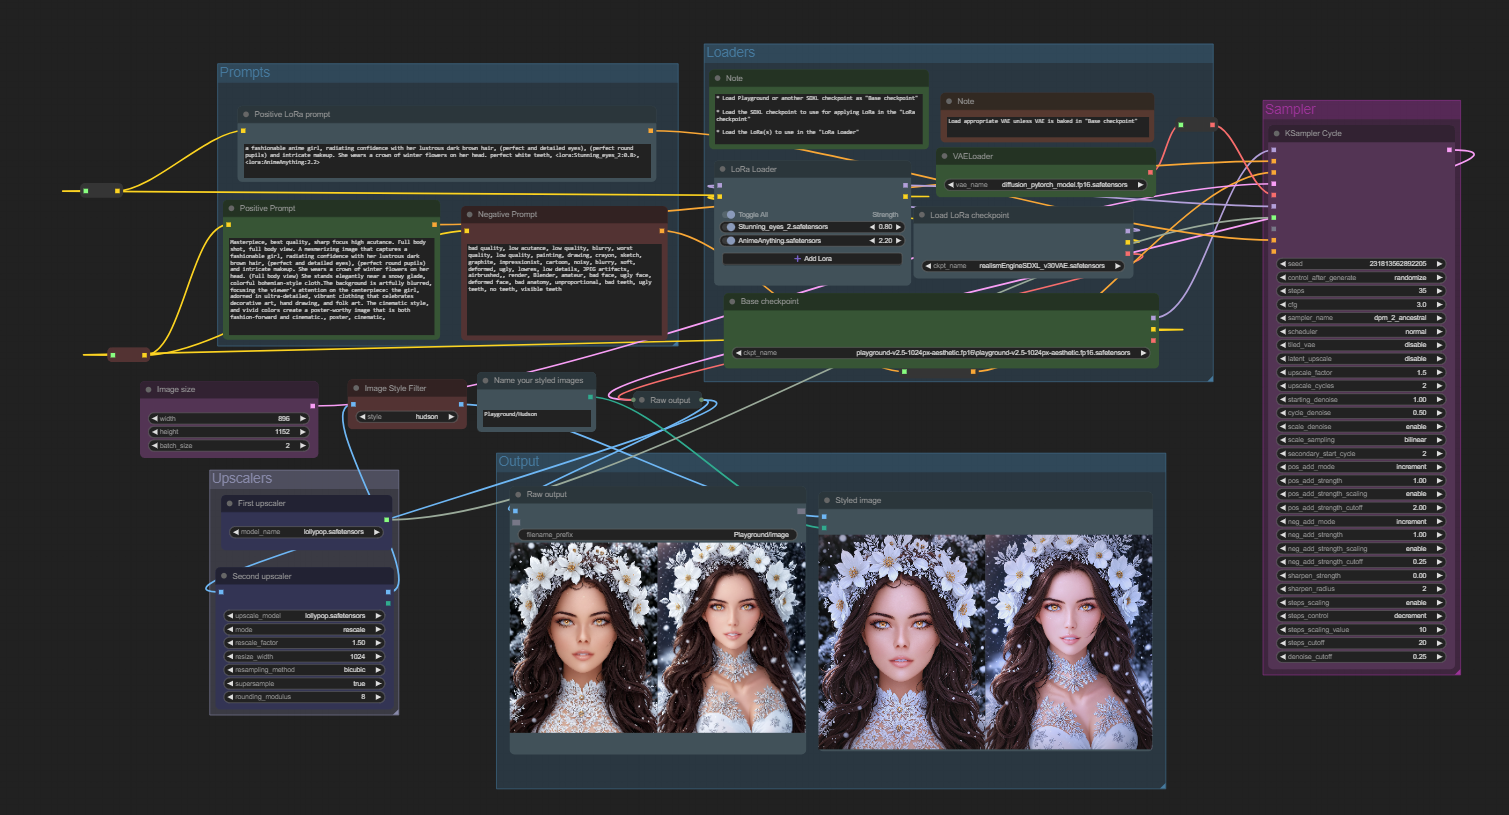Click the LoRa Loader node collapse dot

(x=722, y=169)
